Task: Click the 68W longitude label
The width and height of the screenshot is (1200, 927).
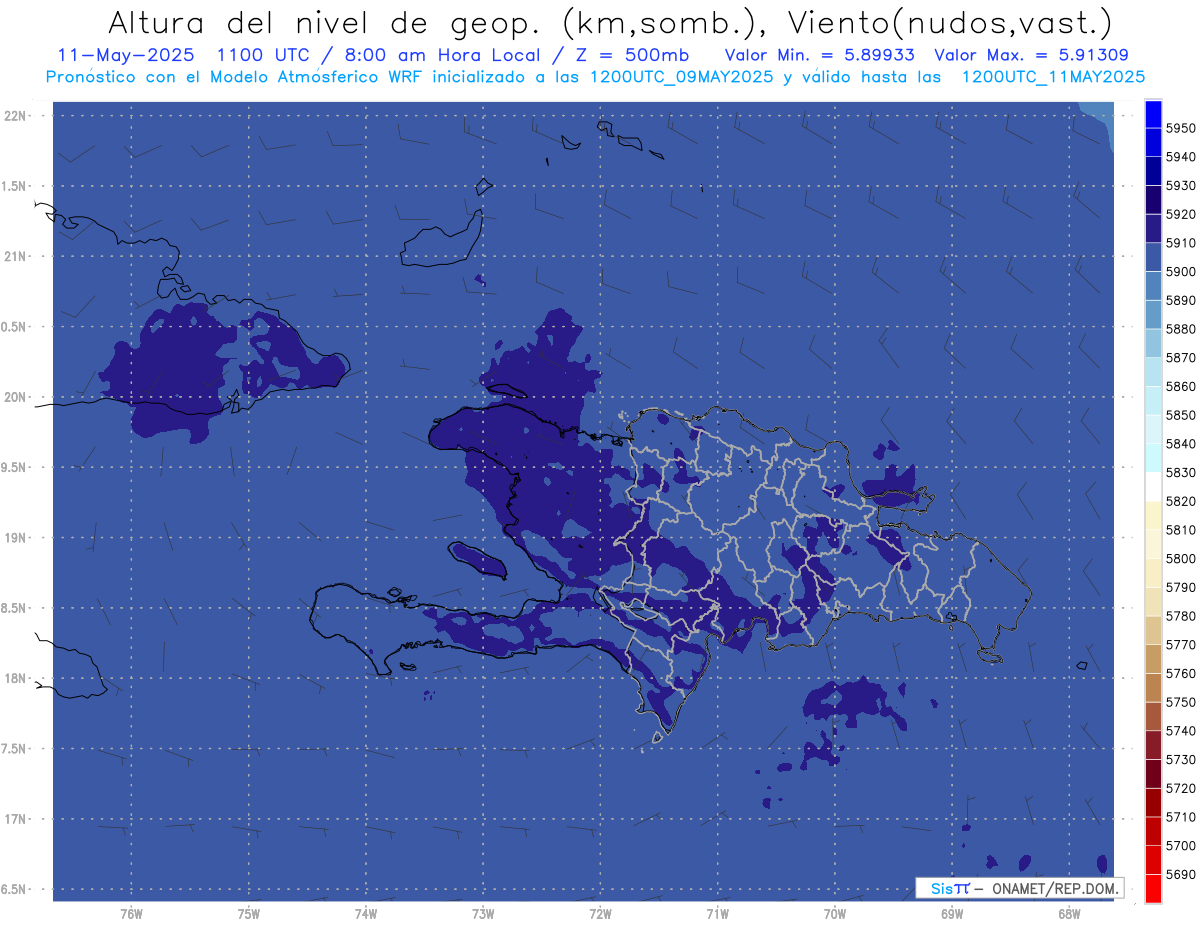Action: pos(1069,913)
